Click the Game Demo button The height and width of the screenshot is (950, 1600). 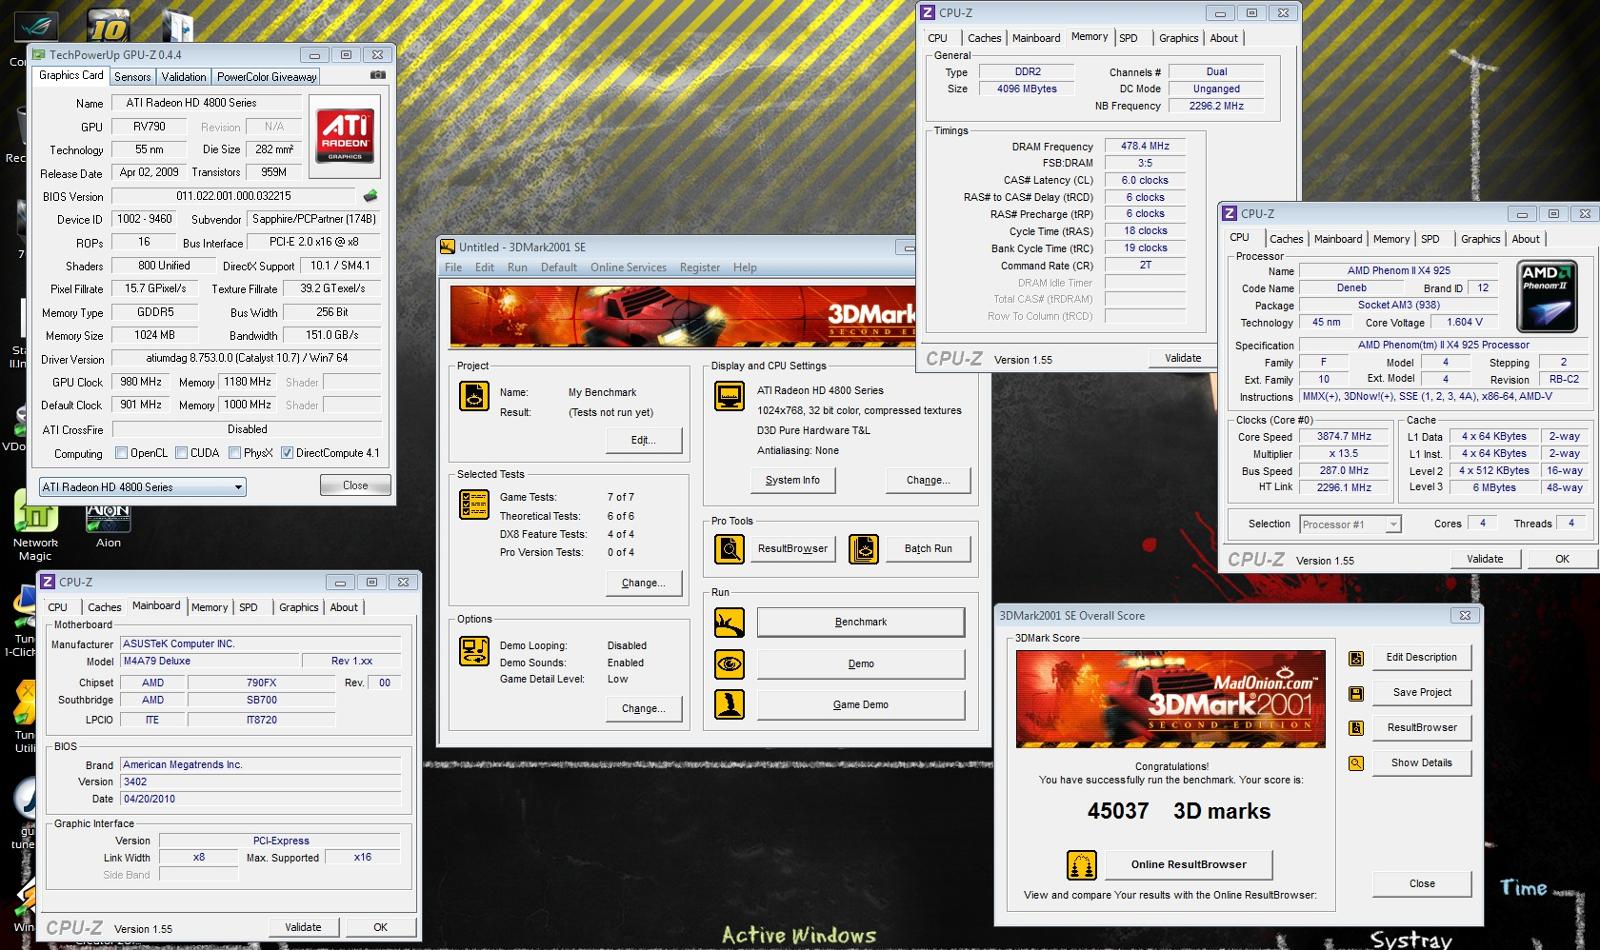(860, 705)
